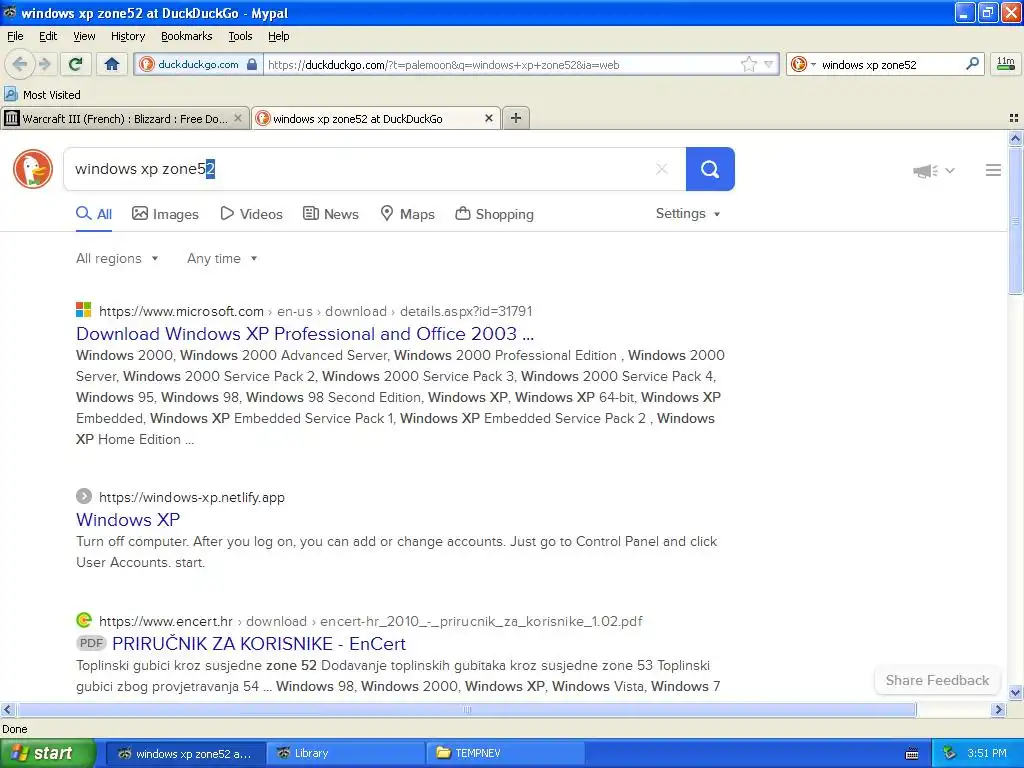Open the View menu
The width and height of the screenshot is (1024, 768).
click(84, 36)
